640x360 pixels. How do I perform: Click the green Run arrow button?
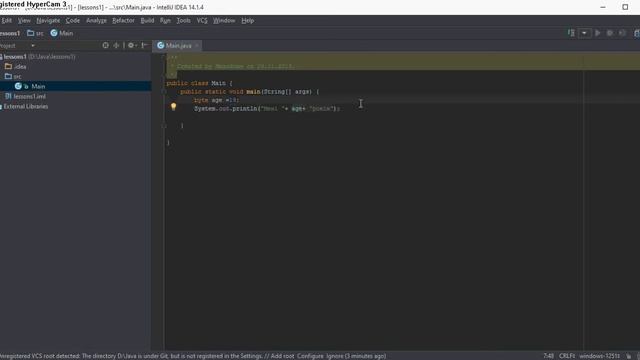pyautogui.click(x=597, y=33)
